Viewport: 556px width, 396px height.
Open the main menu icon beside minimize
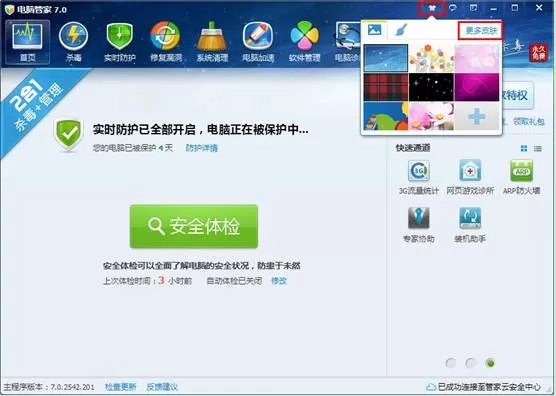473,7
